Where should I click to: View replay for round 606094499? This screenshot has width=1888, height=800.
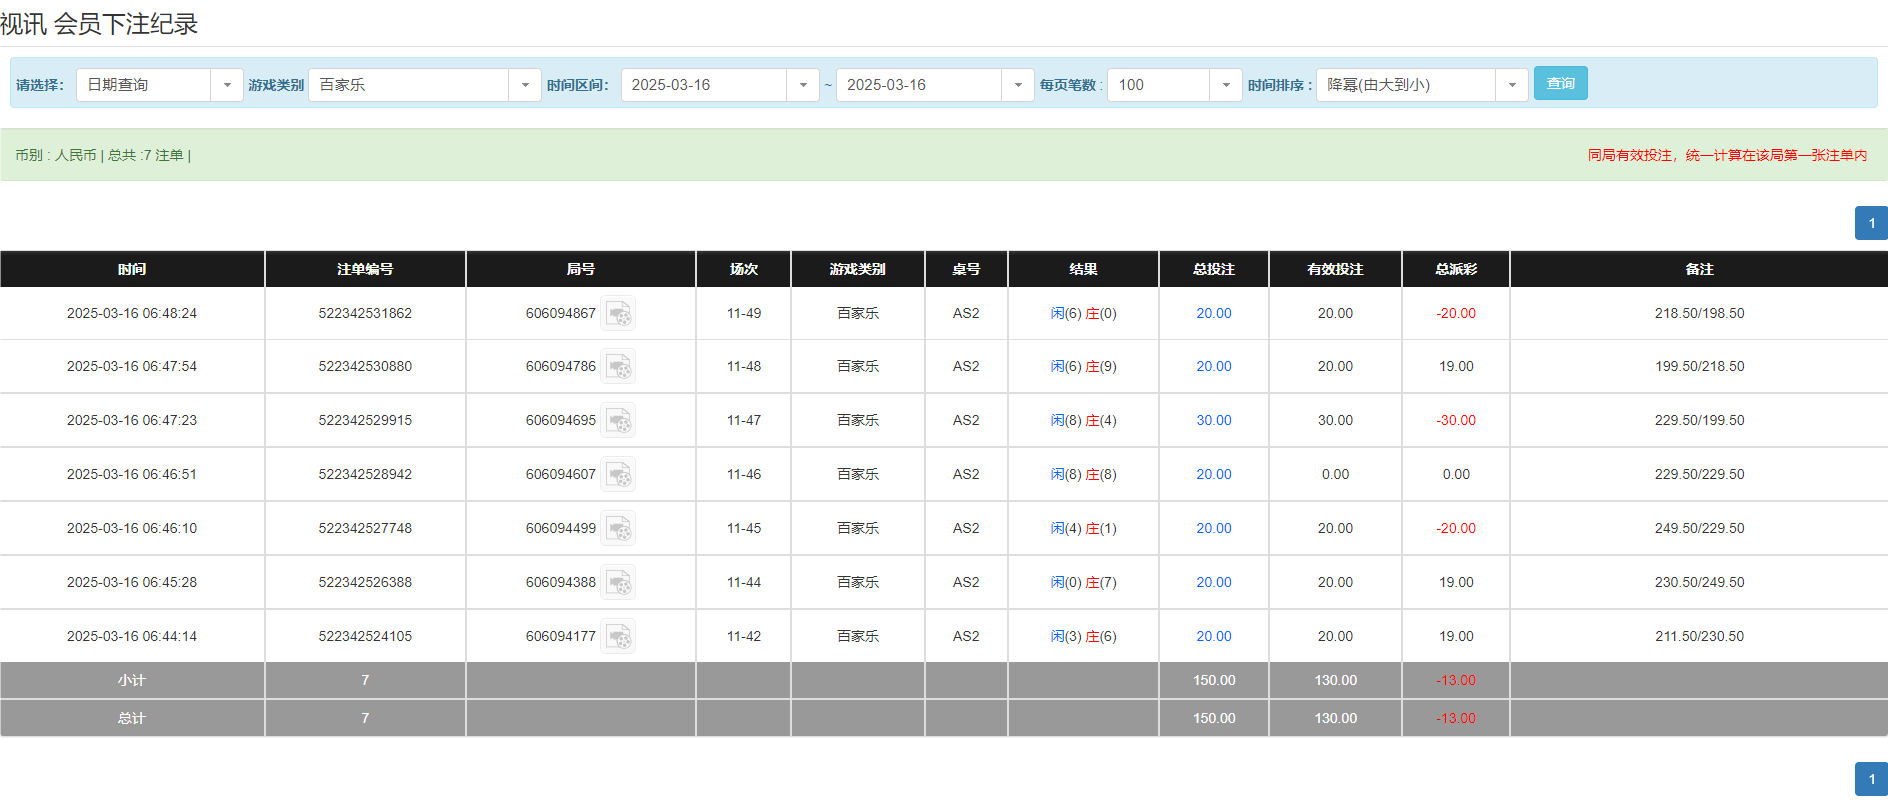pos(618,529)
